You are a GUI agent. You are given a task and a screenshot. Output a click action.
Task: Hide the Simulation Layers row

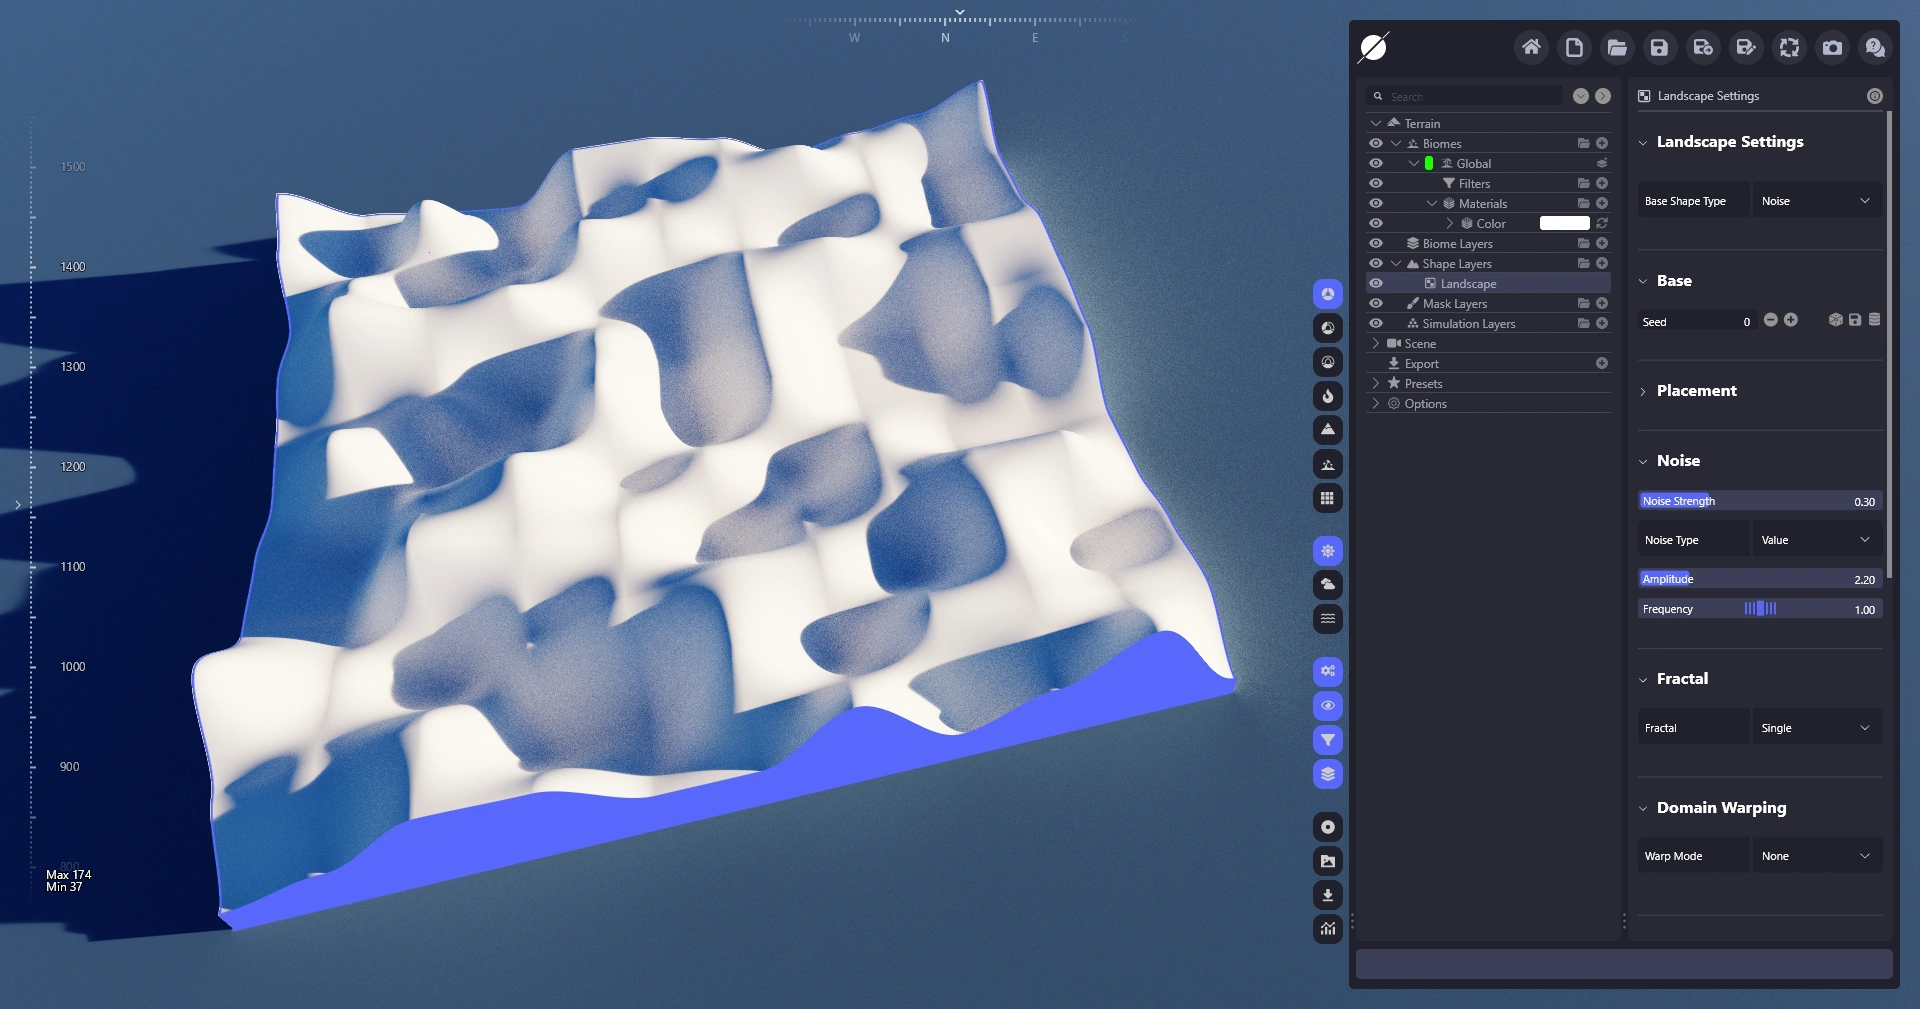point(1376,323)
